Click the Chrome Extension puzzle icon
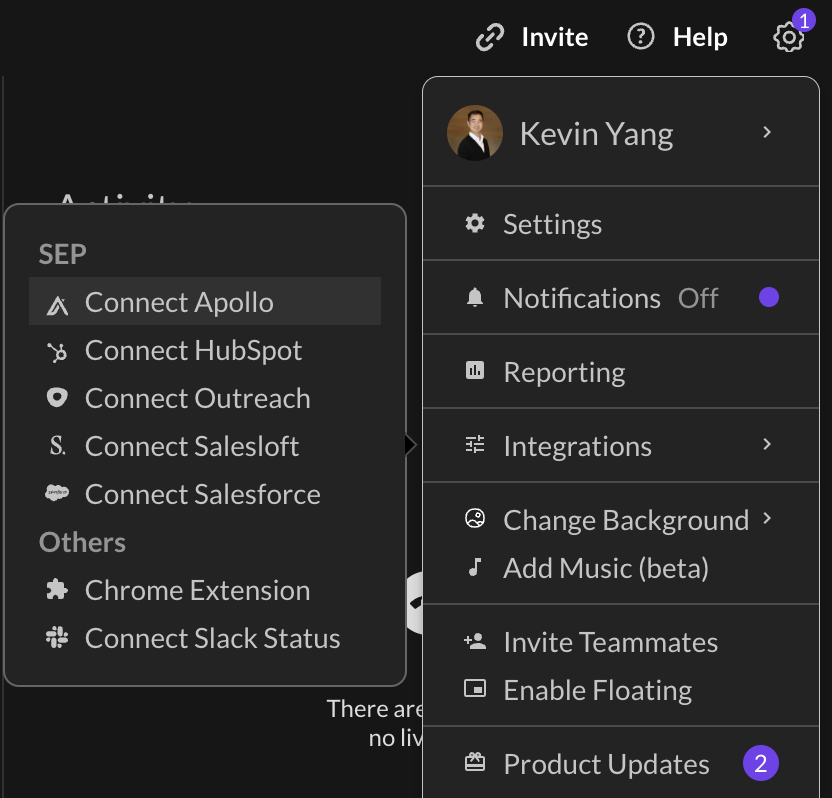 (57, 589)
